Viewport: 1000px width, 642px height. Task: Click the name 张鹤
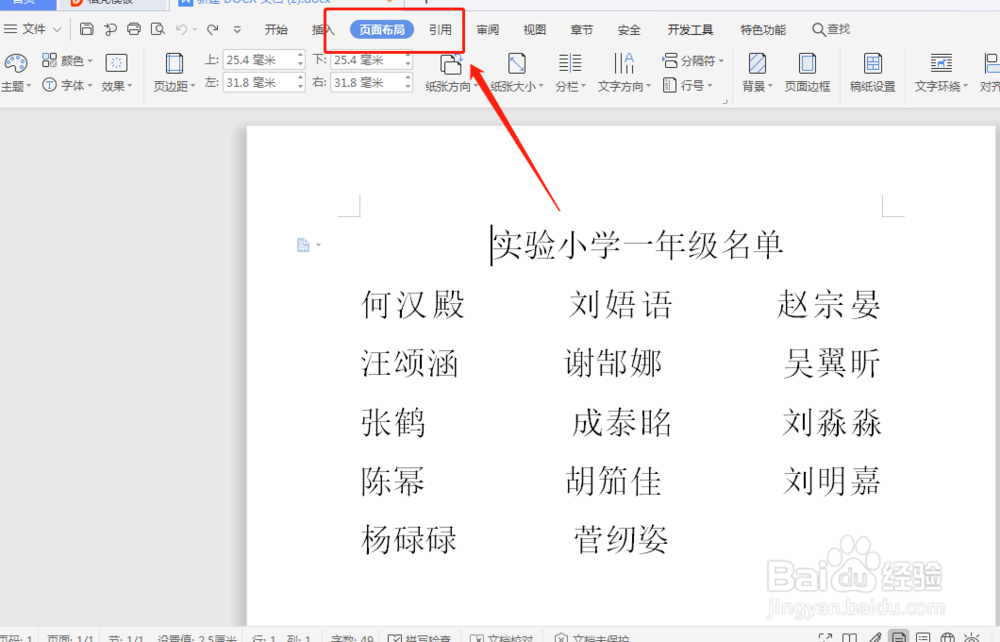click(393, 423)
